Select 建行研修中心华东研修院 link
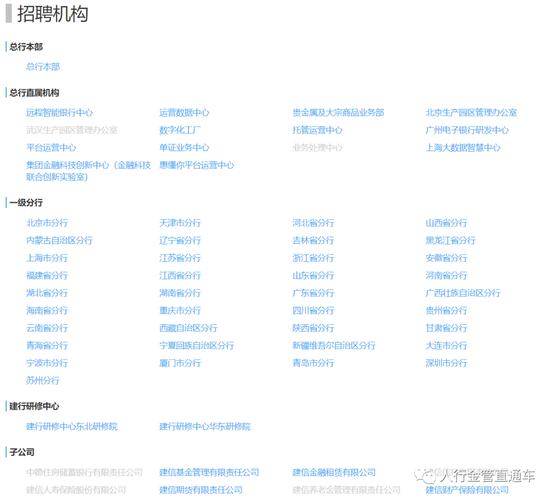 [x=205, y=426]
